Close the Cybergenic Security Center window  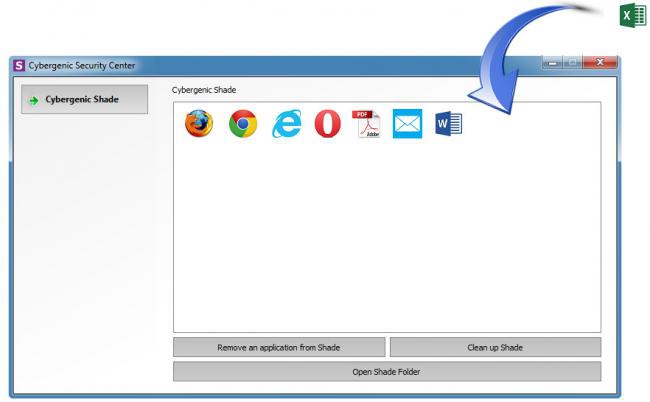[600, 63]
